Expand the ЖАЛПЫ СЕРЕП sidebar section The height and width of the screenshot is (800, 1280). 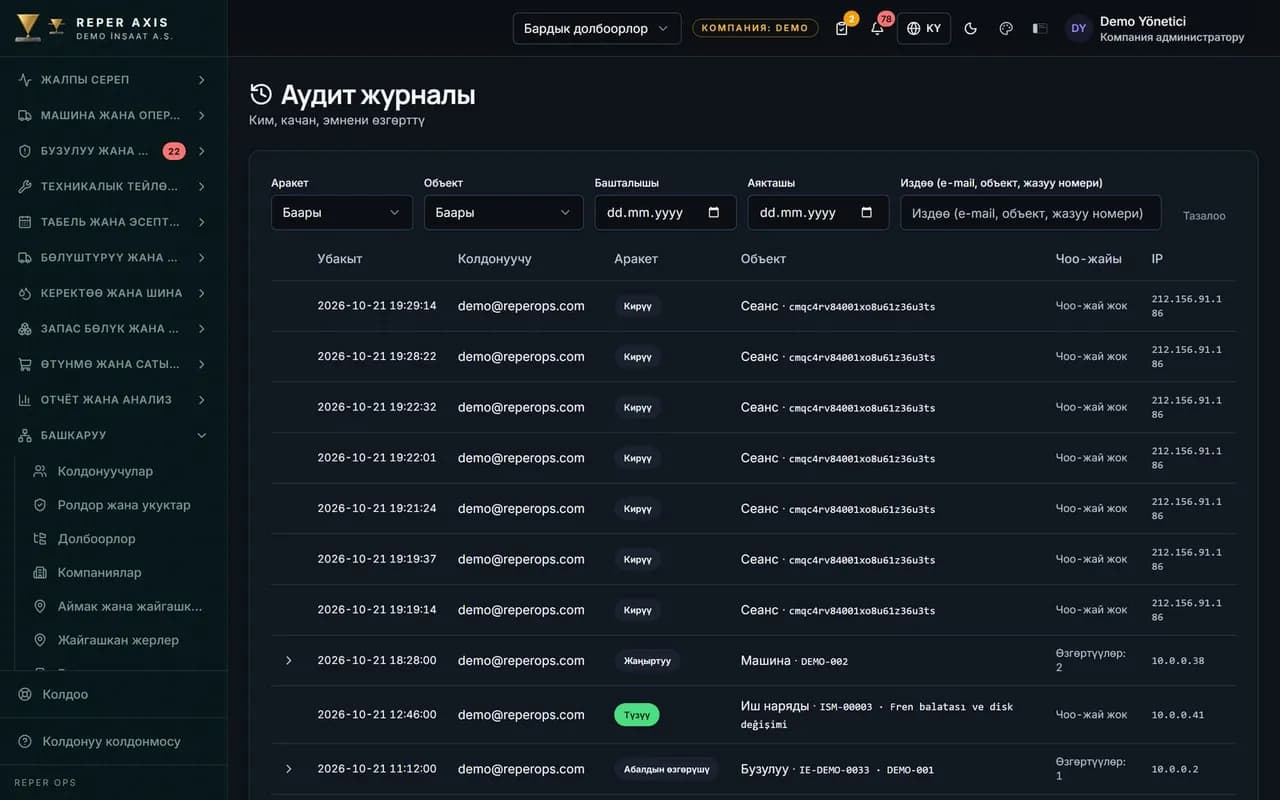point(113,80)
